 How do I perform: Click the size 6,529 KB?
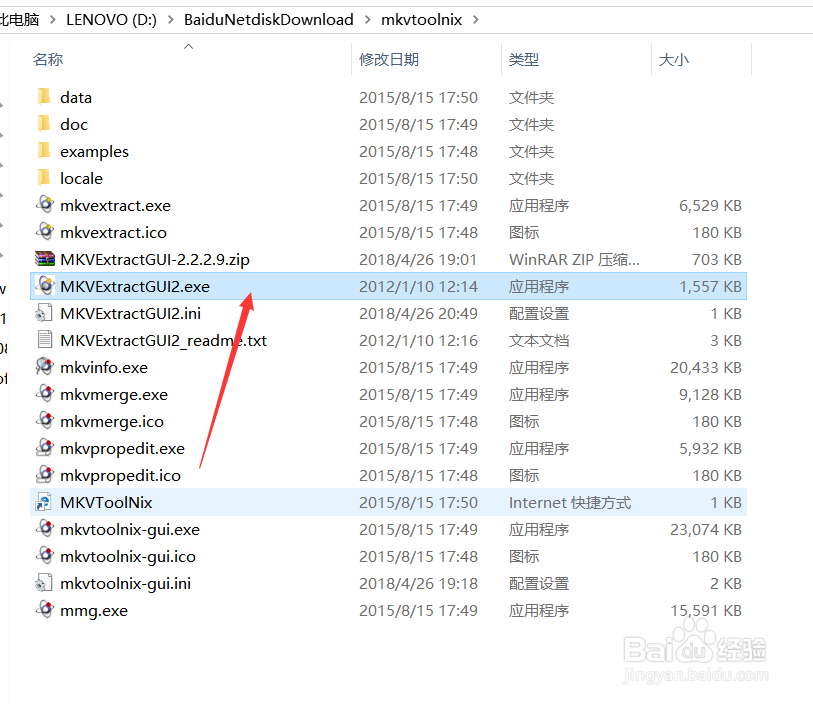click(710, 205)
